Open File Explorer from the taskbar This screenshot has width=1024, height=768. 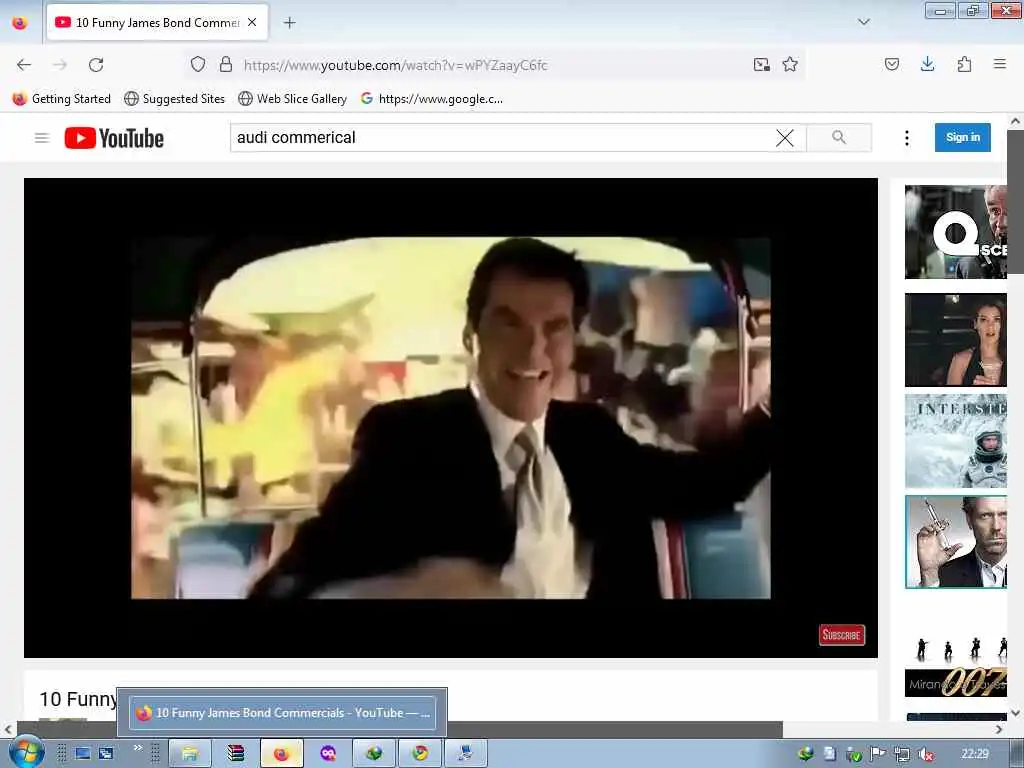click(x=190, y=754)
